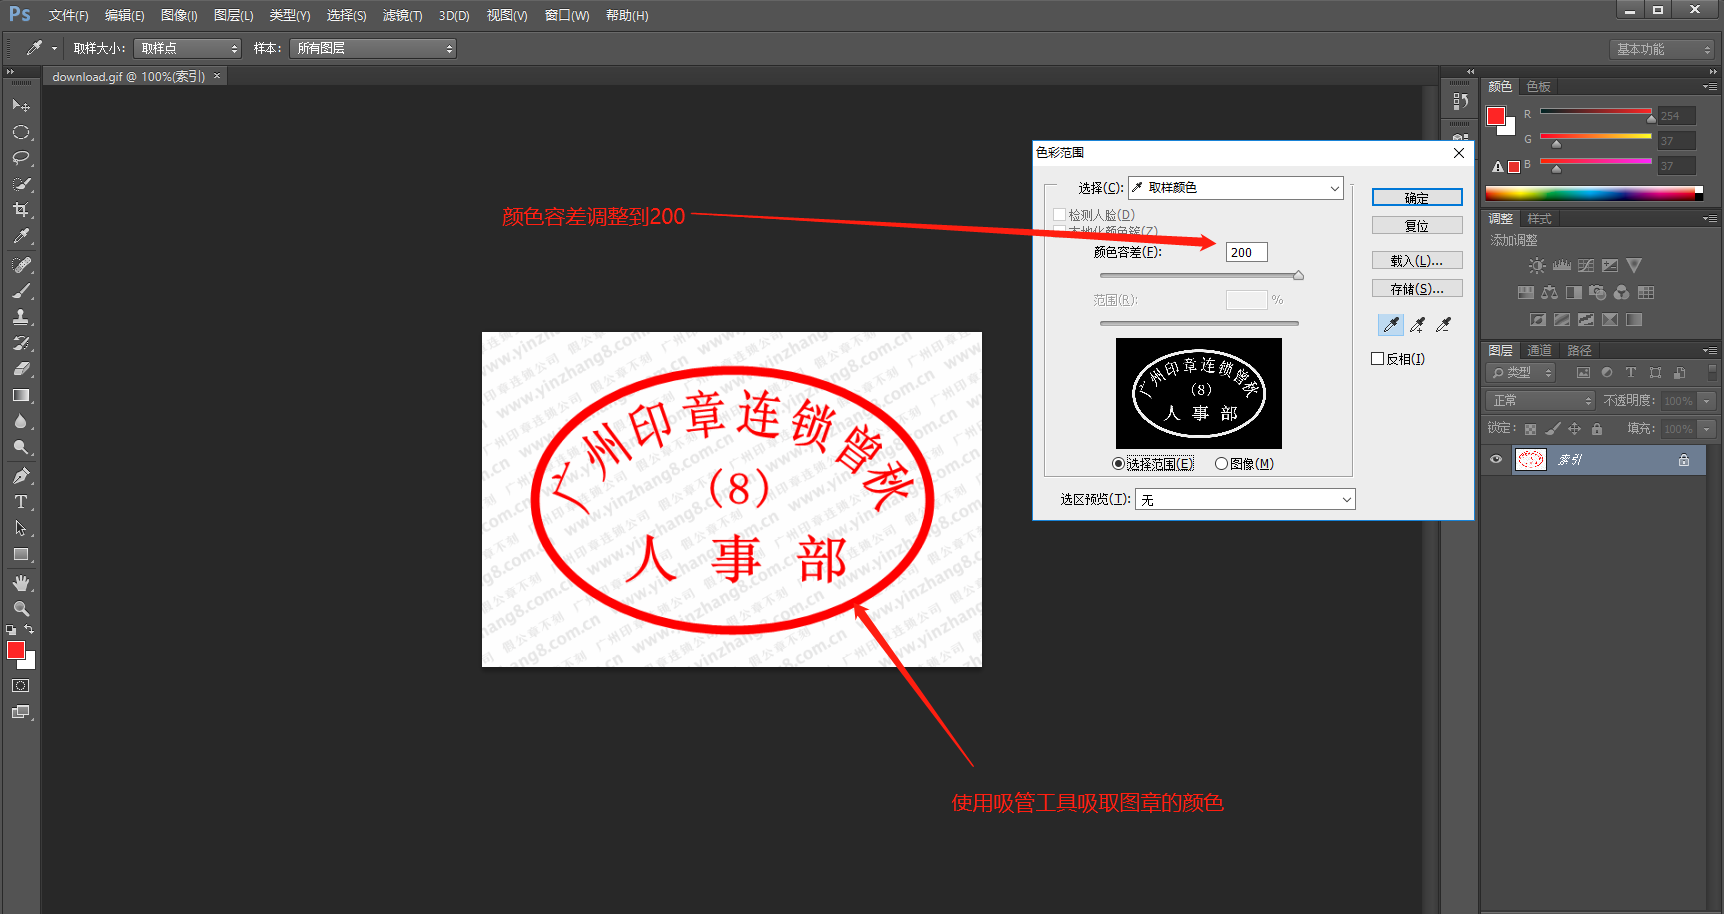Toggle lock transparent pixels in Layers panel

[1530, 429]
